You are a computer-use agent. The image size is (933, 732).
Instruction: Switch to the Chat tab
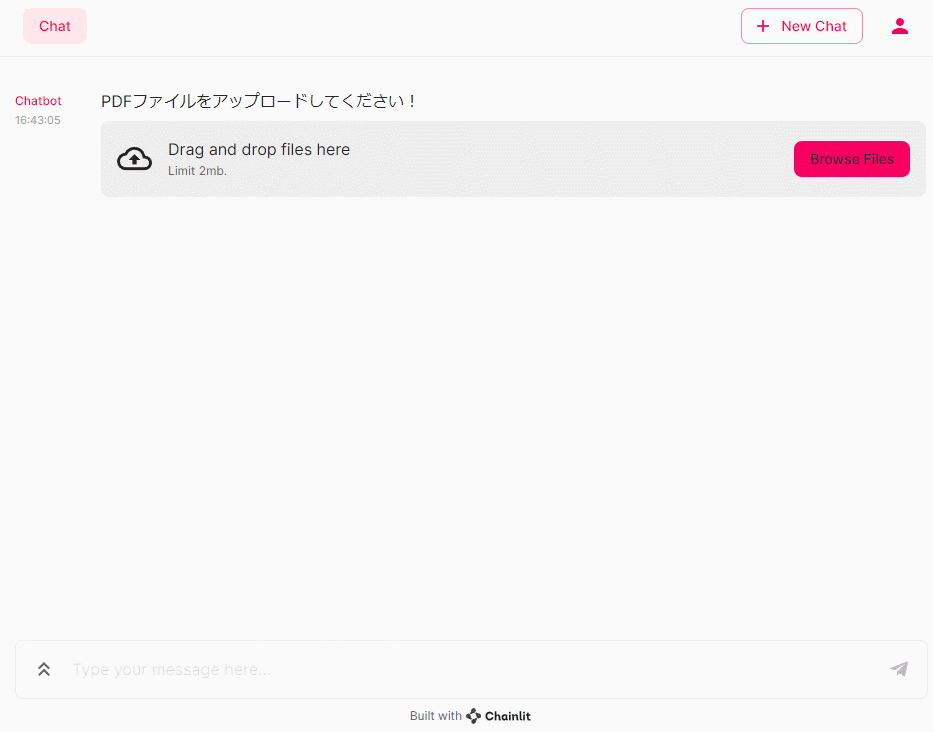(x=55, y=27)
